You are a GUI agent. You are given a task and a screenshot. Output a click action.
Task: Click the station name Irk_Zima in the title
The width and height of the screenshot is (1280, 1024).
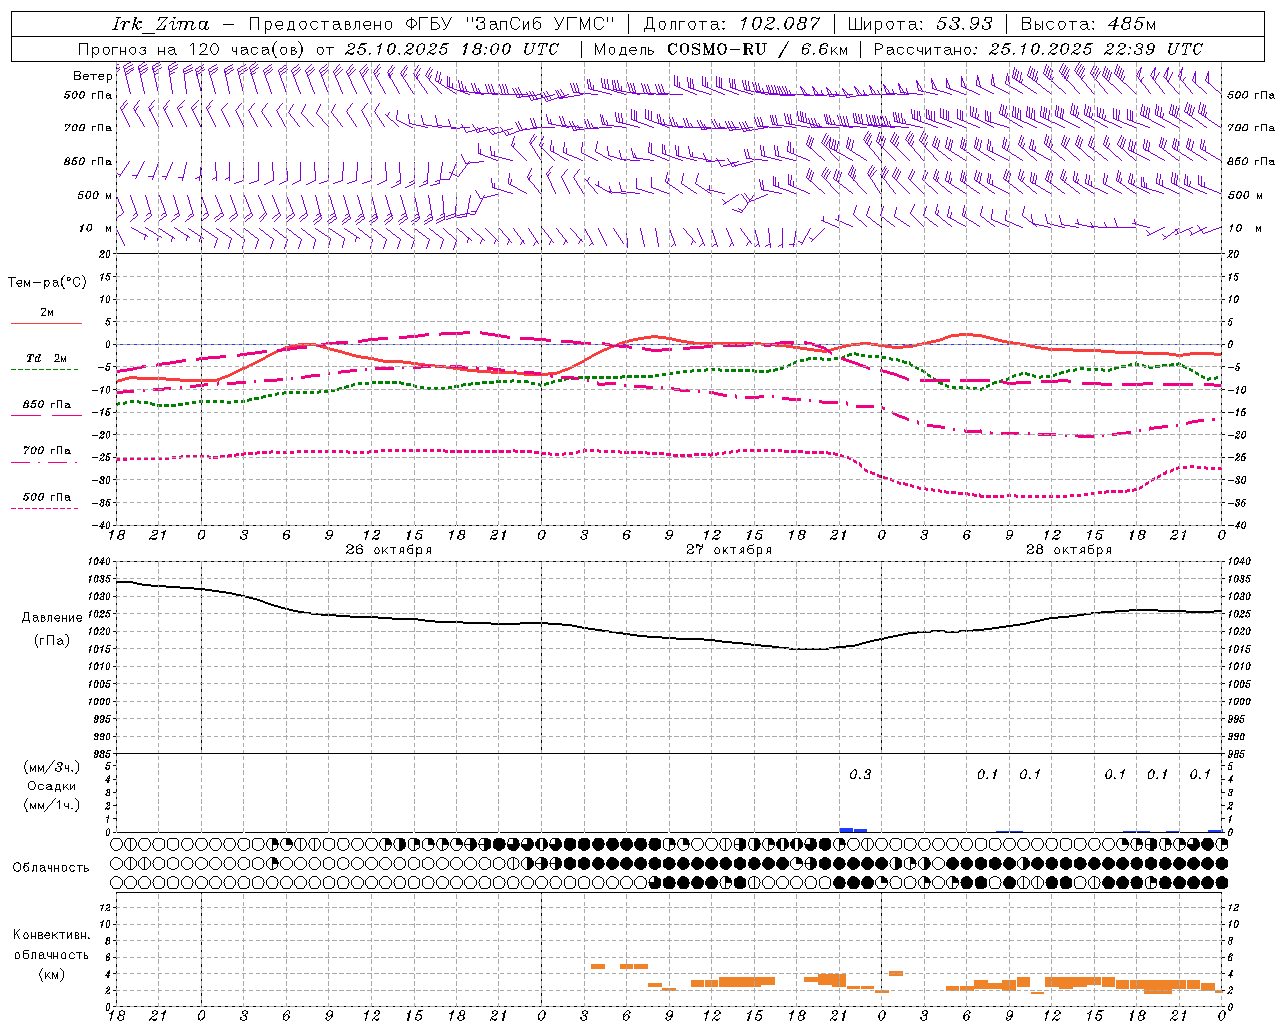(x=161, y=24)
